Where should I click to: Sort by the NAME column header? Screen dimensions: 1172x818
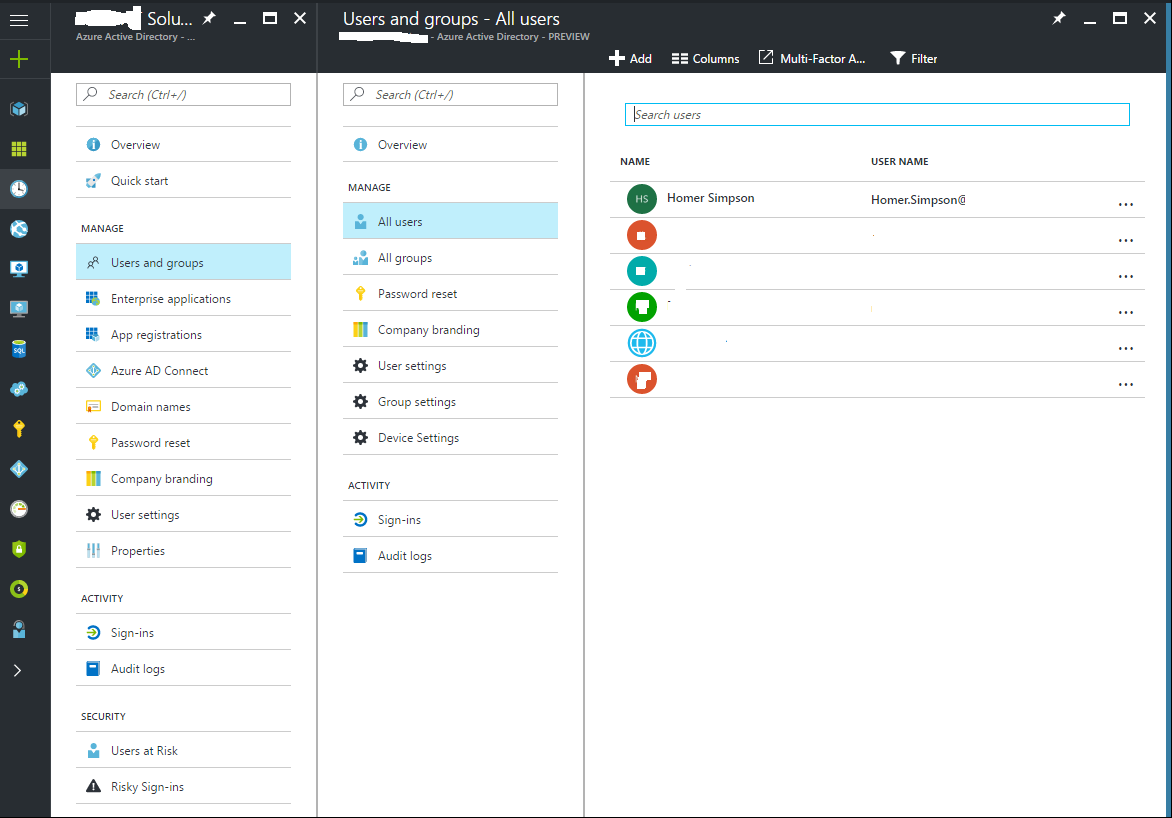pos(635,161)
